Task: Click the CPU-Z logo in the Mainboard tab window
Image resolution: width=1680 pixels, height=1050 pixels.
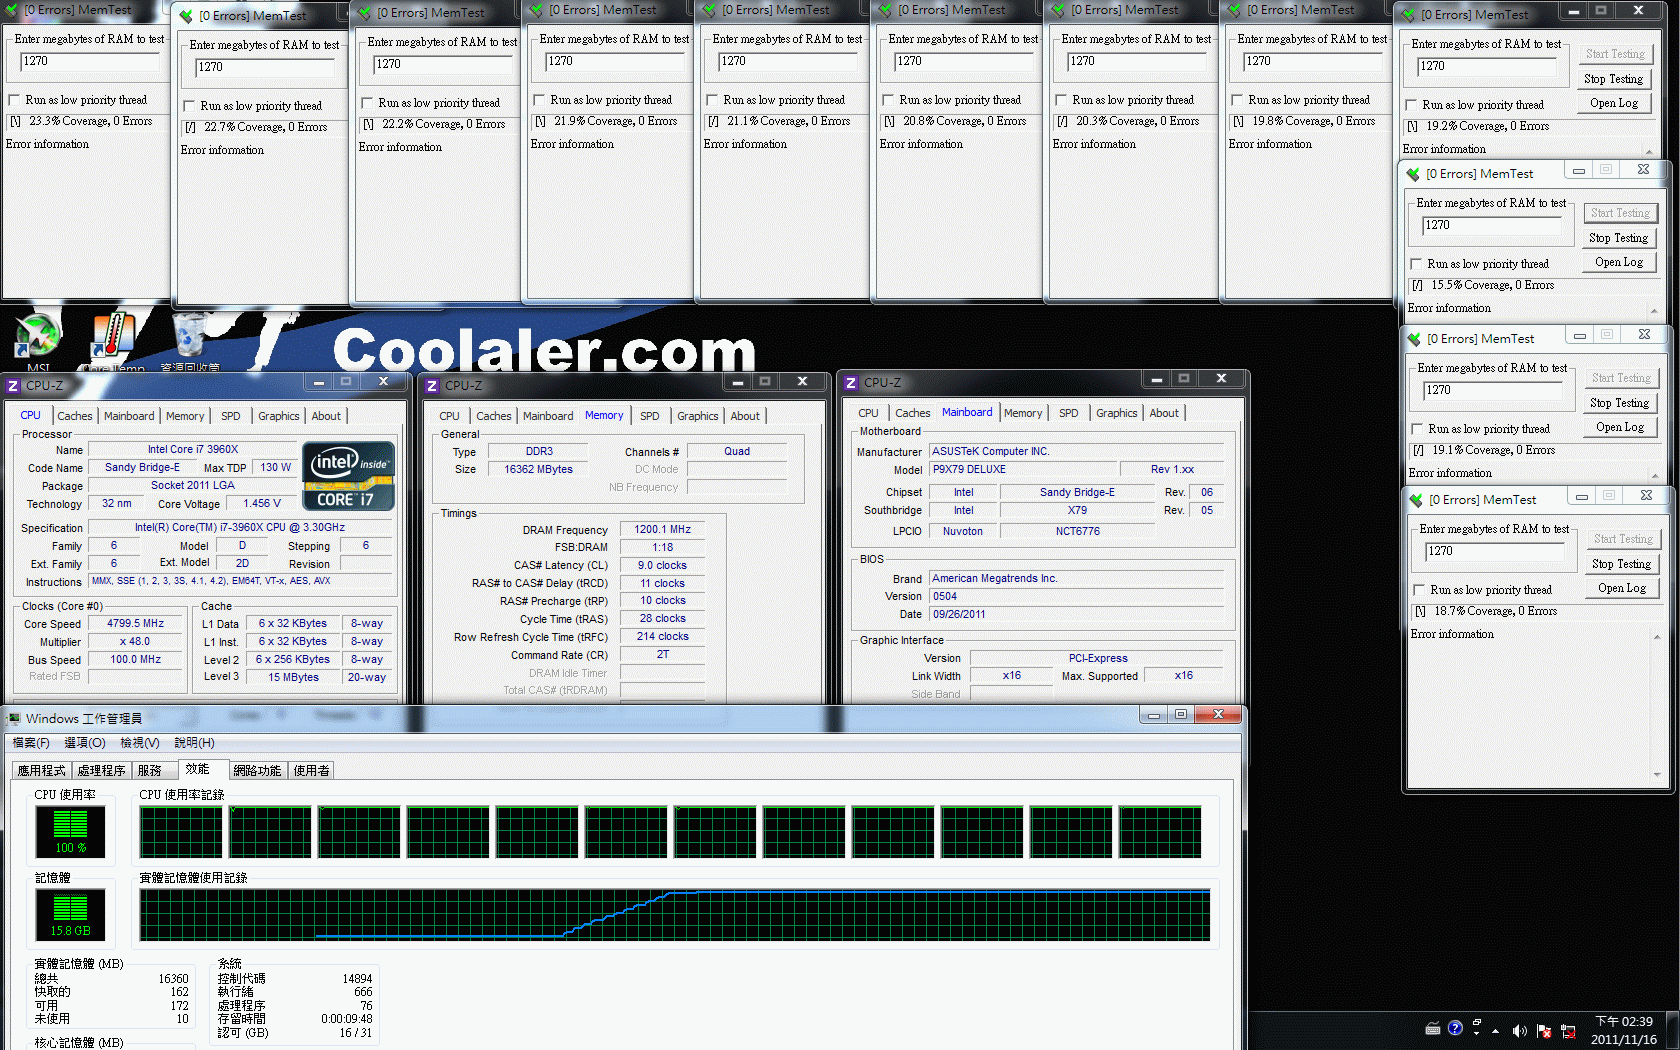Action: [851, 383]
